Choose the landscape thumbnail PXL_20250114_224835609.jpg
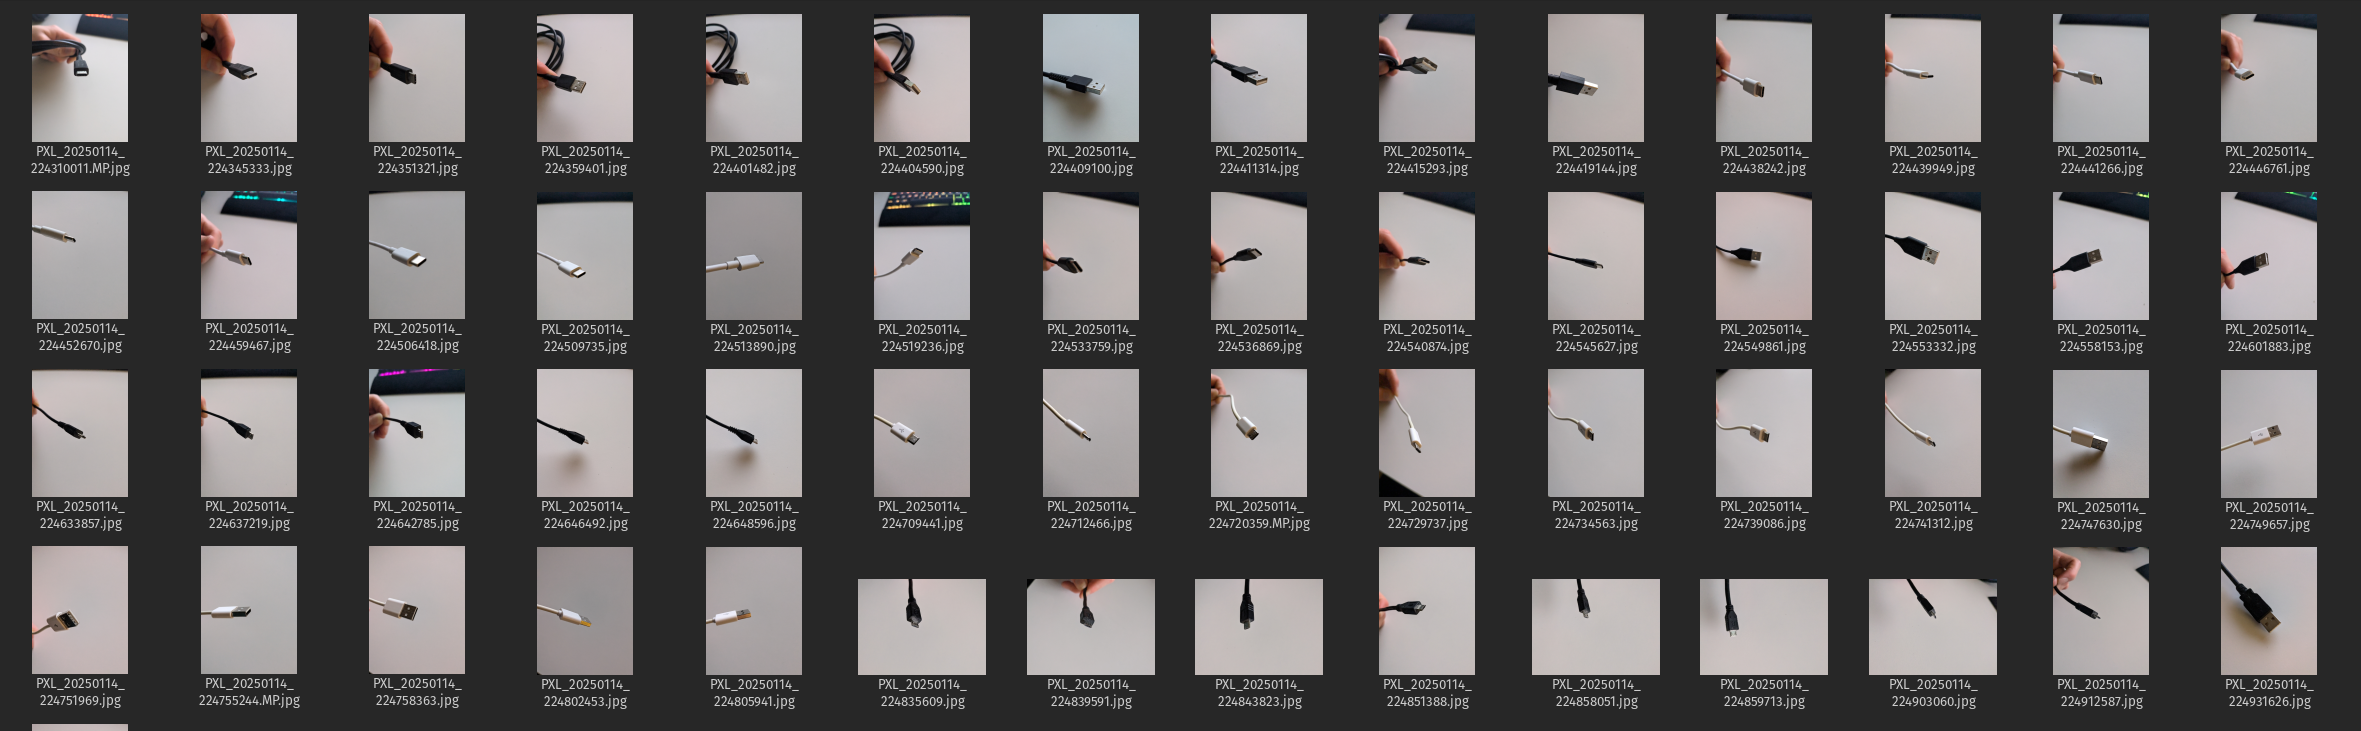This screenshot has width=2361, height=731. [x=922, y=627]
